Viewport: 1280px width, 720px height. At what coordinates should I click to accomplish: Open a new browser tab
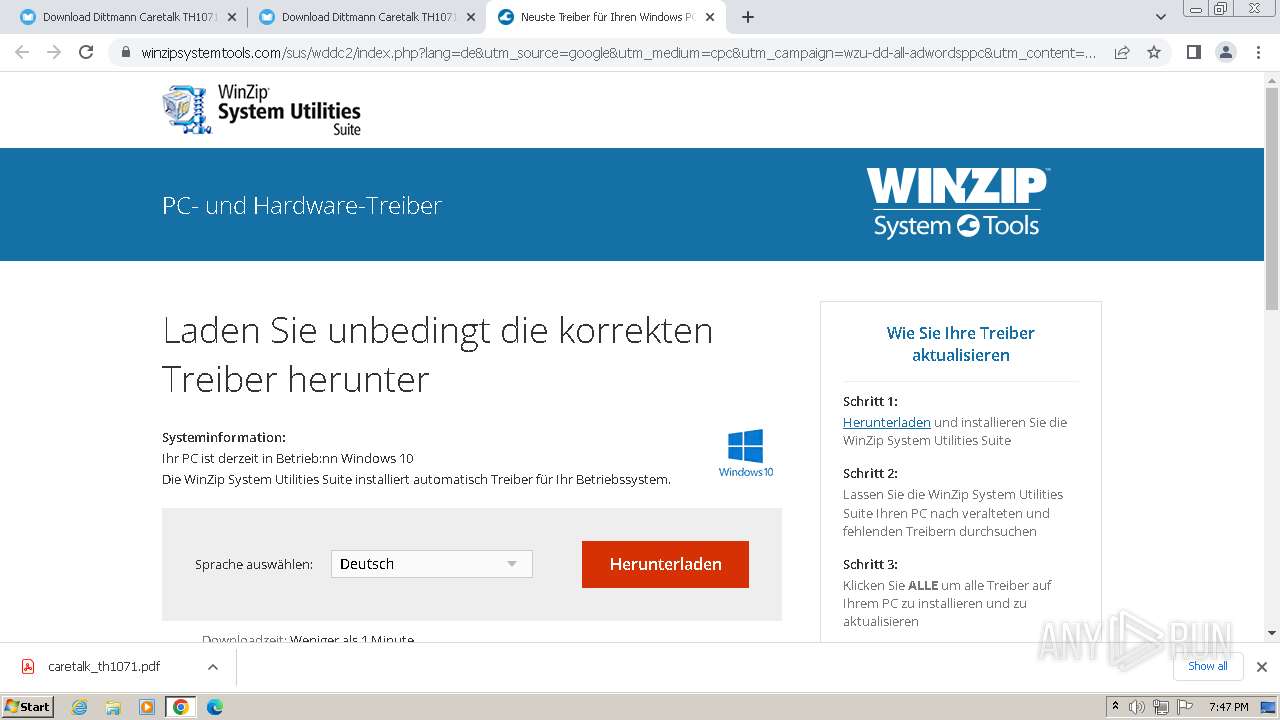click(748, 17)
